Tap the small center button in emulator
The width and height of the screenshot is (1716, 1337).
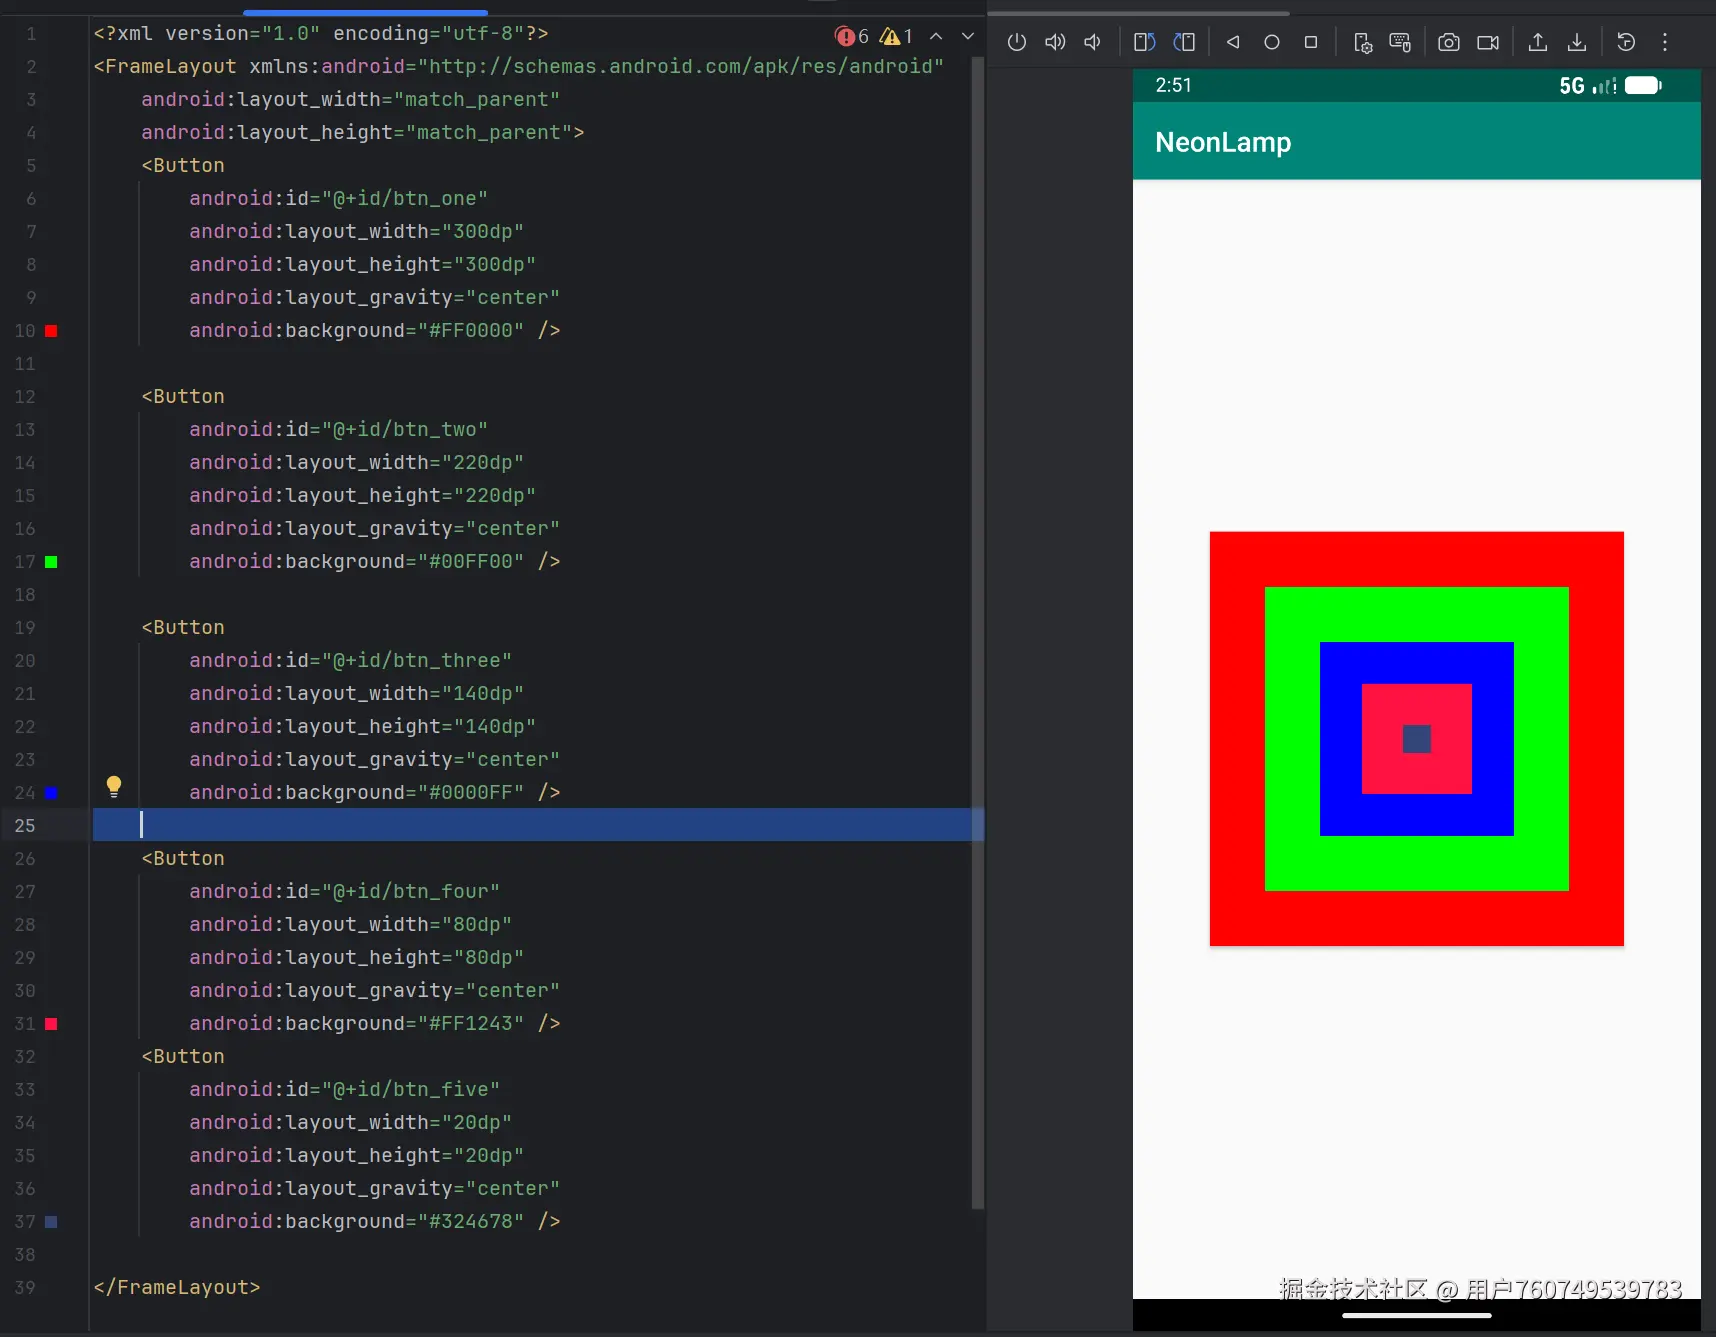1416,739
